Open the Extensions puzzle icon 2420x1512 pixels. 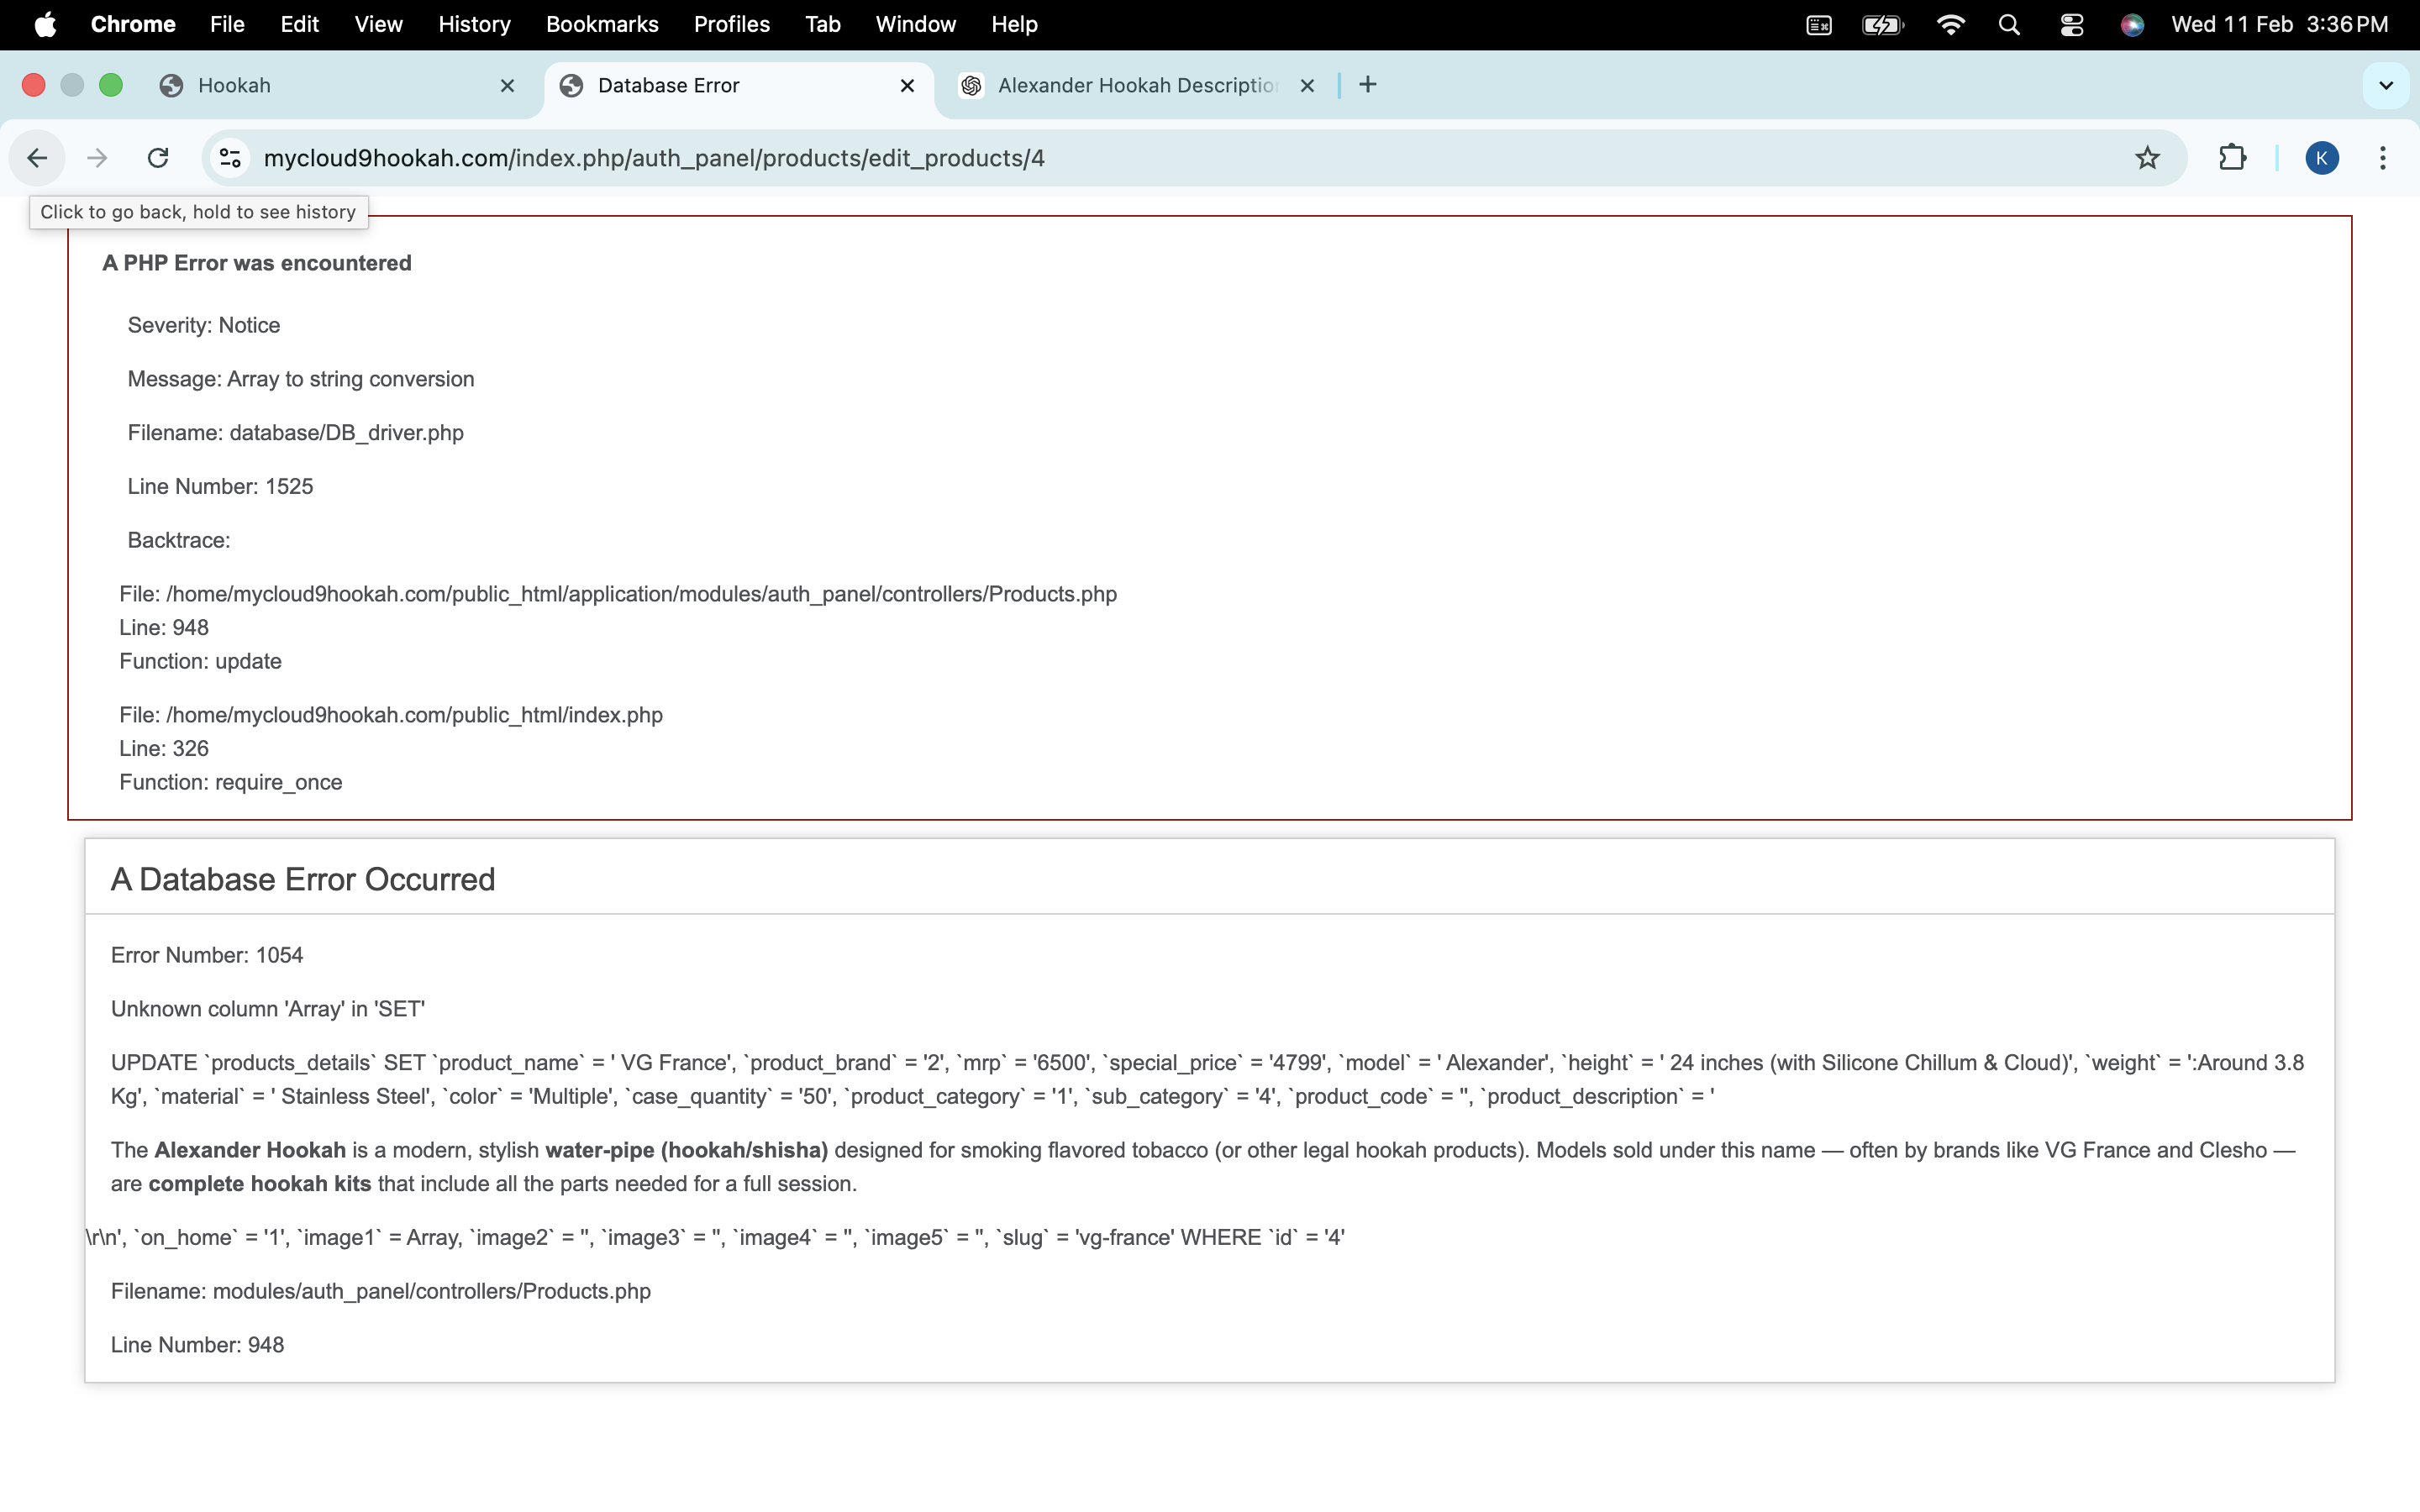(x=2232, y=158)
